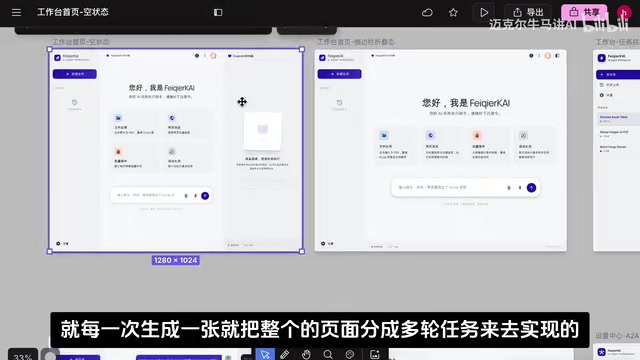640x360 pixels.
Task: Open the hamburger main menu
Action: click(x=16, y=13)
